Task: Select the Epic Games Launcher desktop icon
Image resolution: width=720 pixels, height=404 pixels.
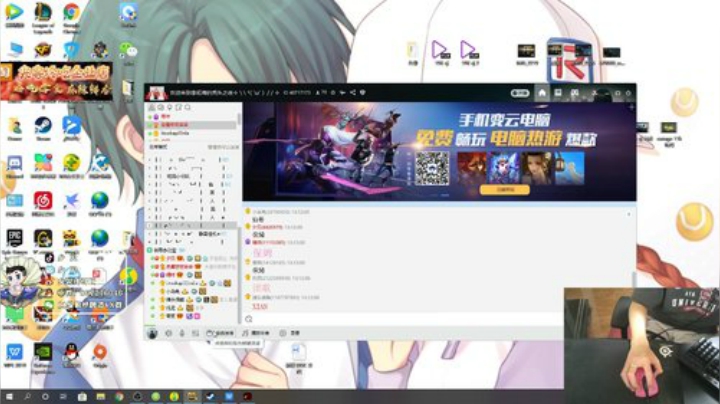Action: (14, 239)
